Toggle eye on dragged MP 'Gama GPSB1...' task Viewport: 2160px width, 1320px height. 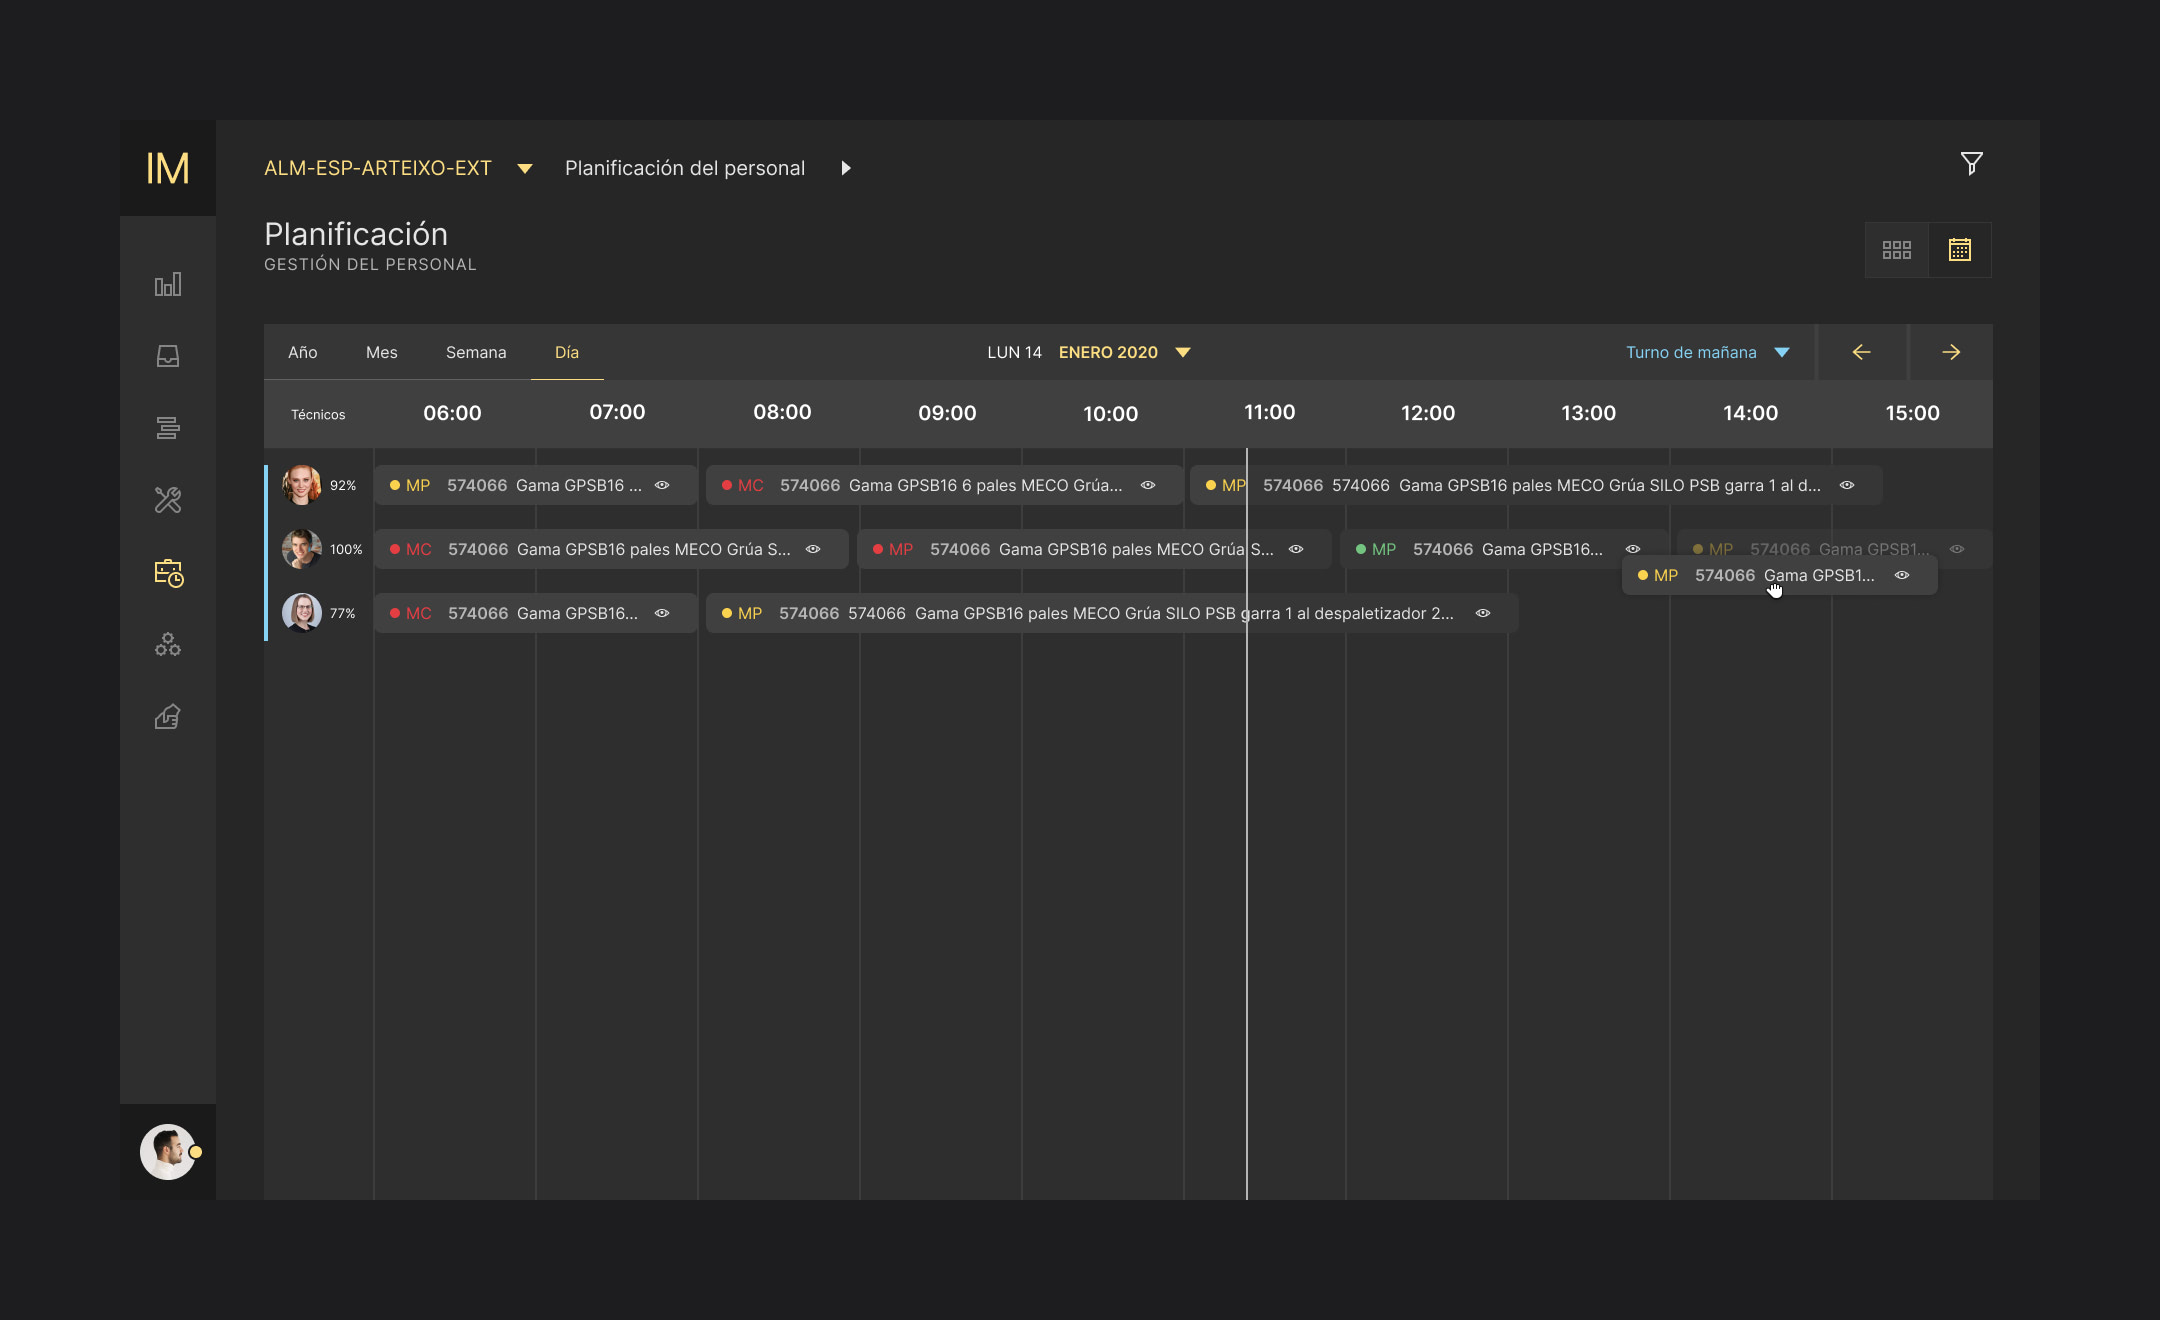click(x=1902, y=575)
